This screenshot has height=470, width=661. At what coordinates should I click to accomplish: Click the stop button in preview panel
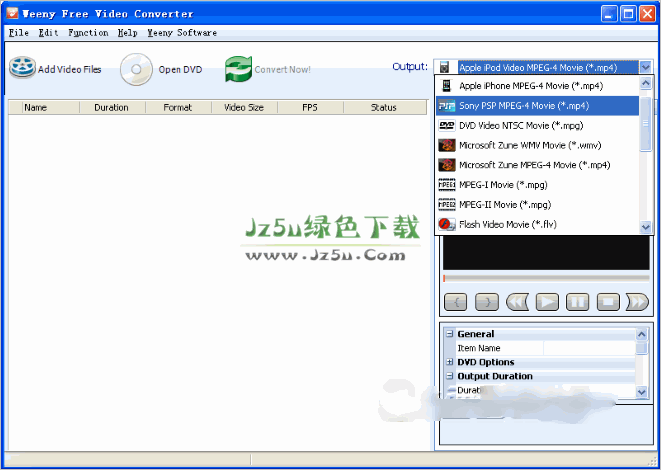point(608,302)
